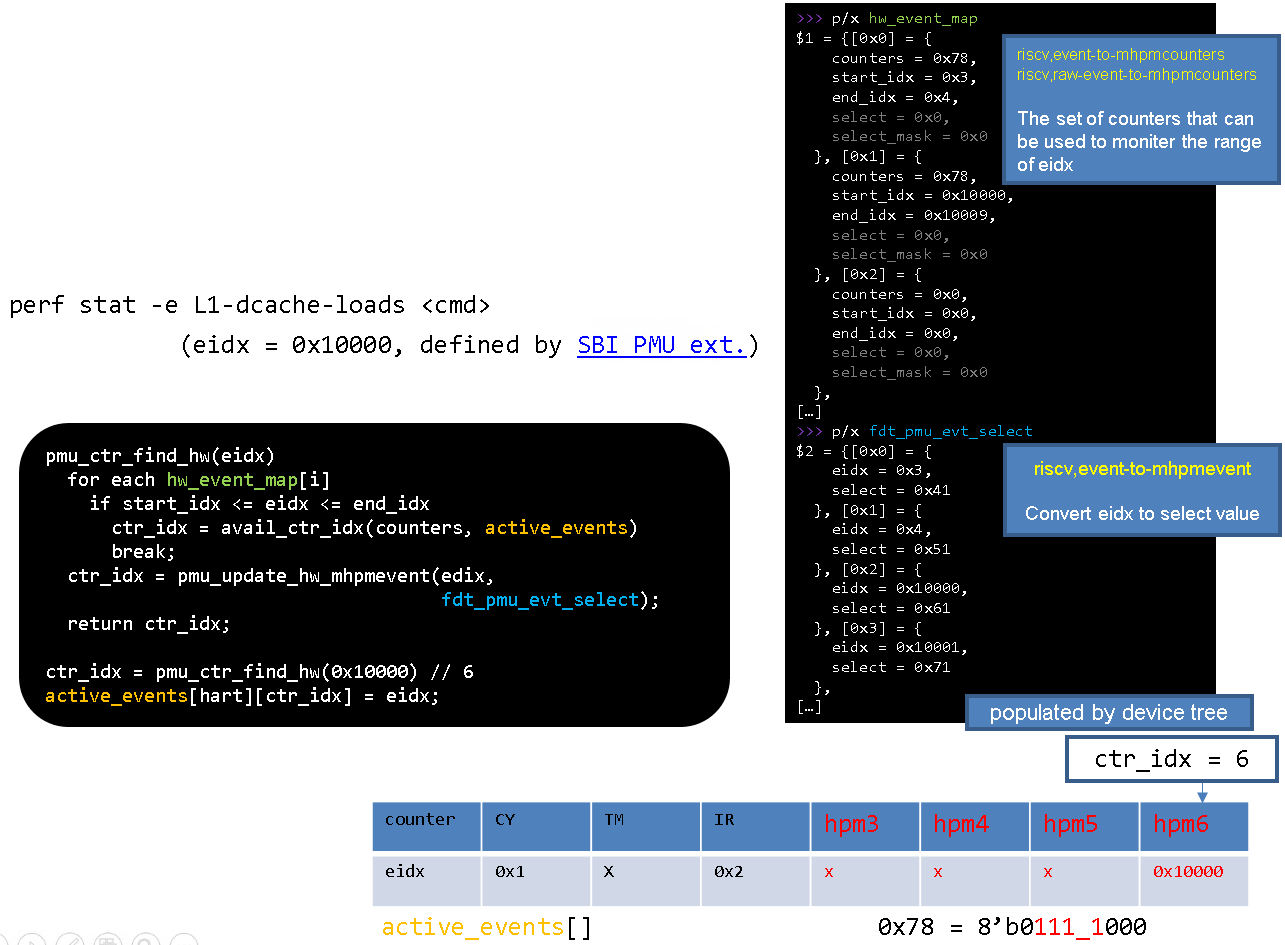Click the perf stat command text
The height and width of the screenshot is (945, 1285).
click(x=250, y=305)
